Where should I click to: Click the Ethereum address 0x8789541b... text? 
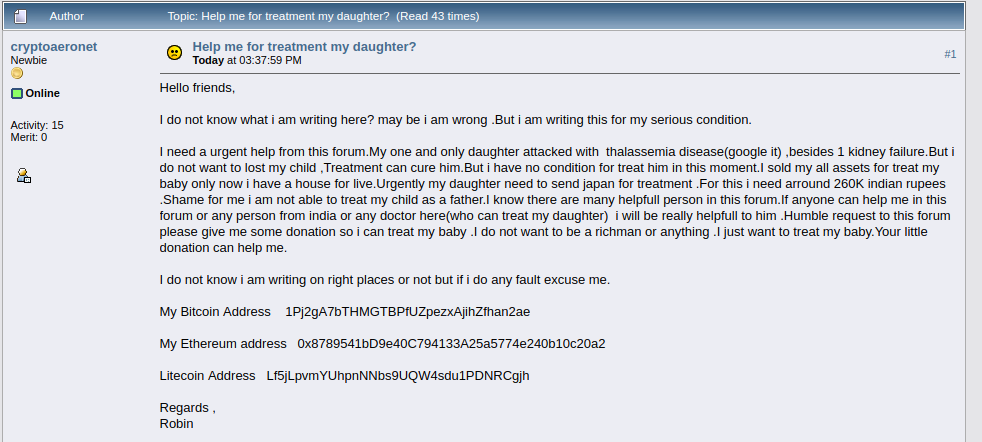(x=452, y=344)
